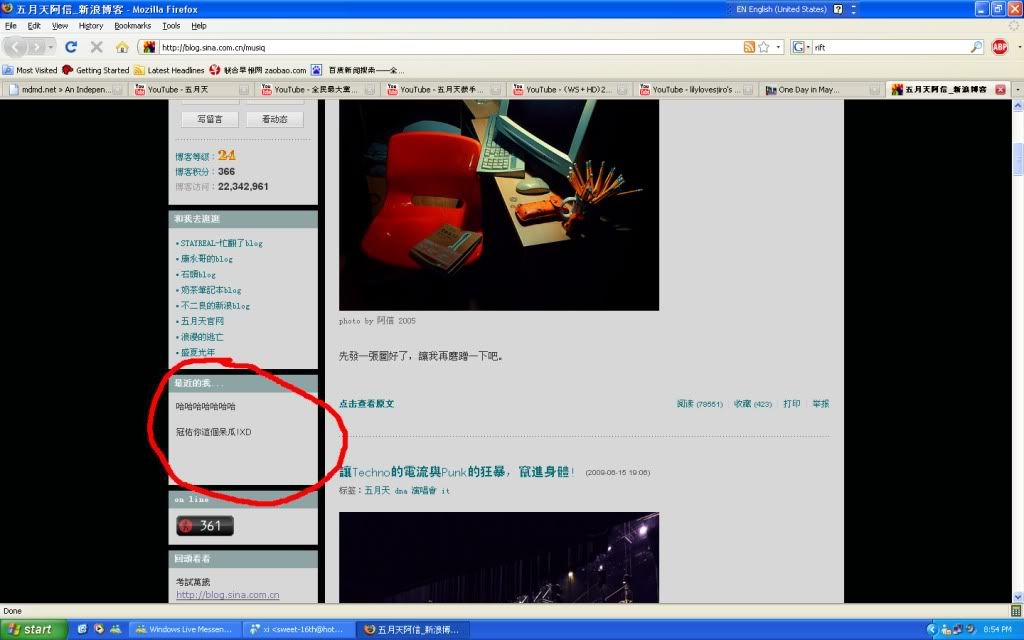Open the 石頭blog link
The image size is (1024, 640).
[x=198, y=274]
